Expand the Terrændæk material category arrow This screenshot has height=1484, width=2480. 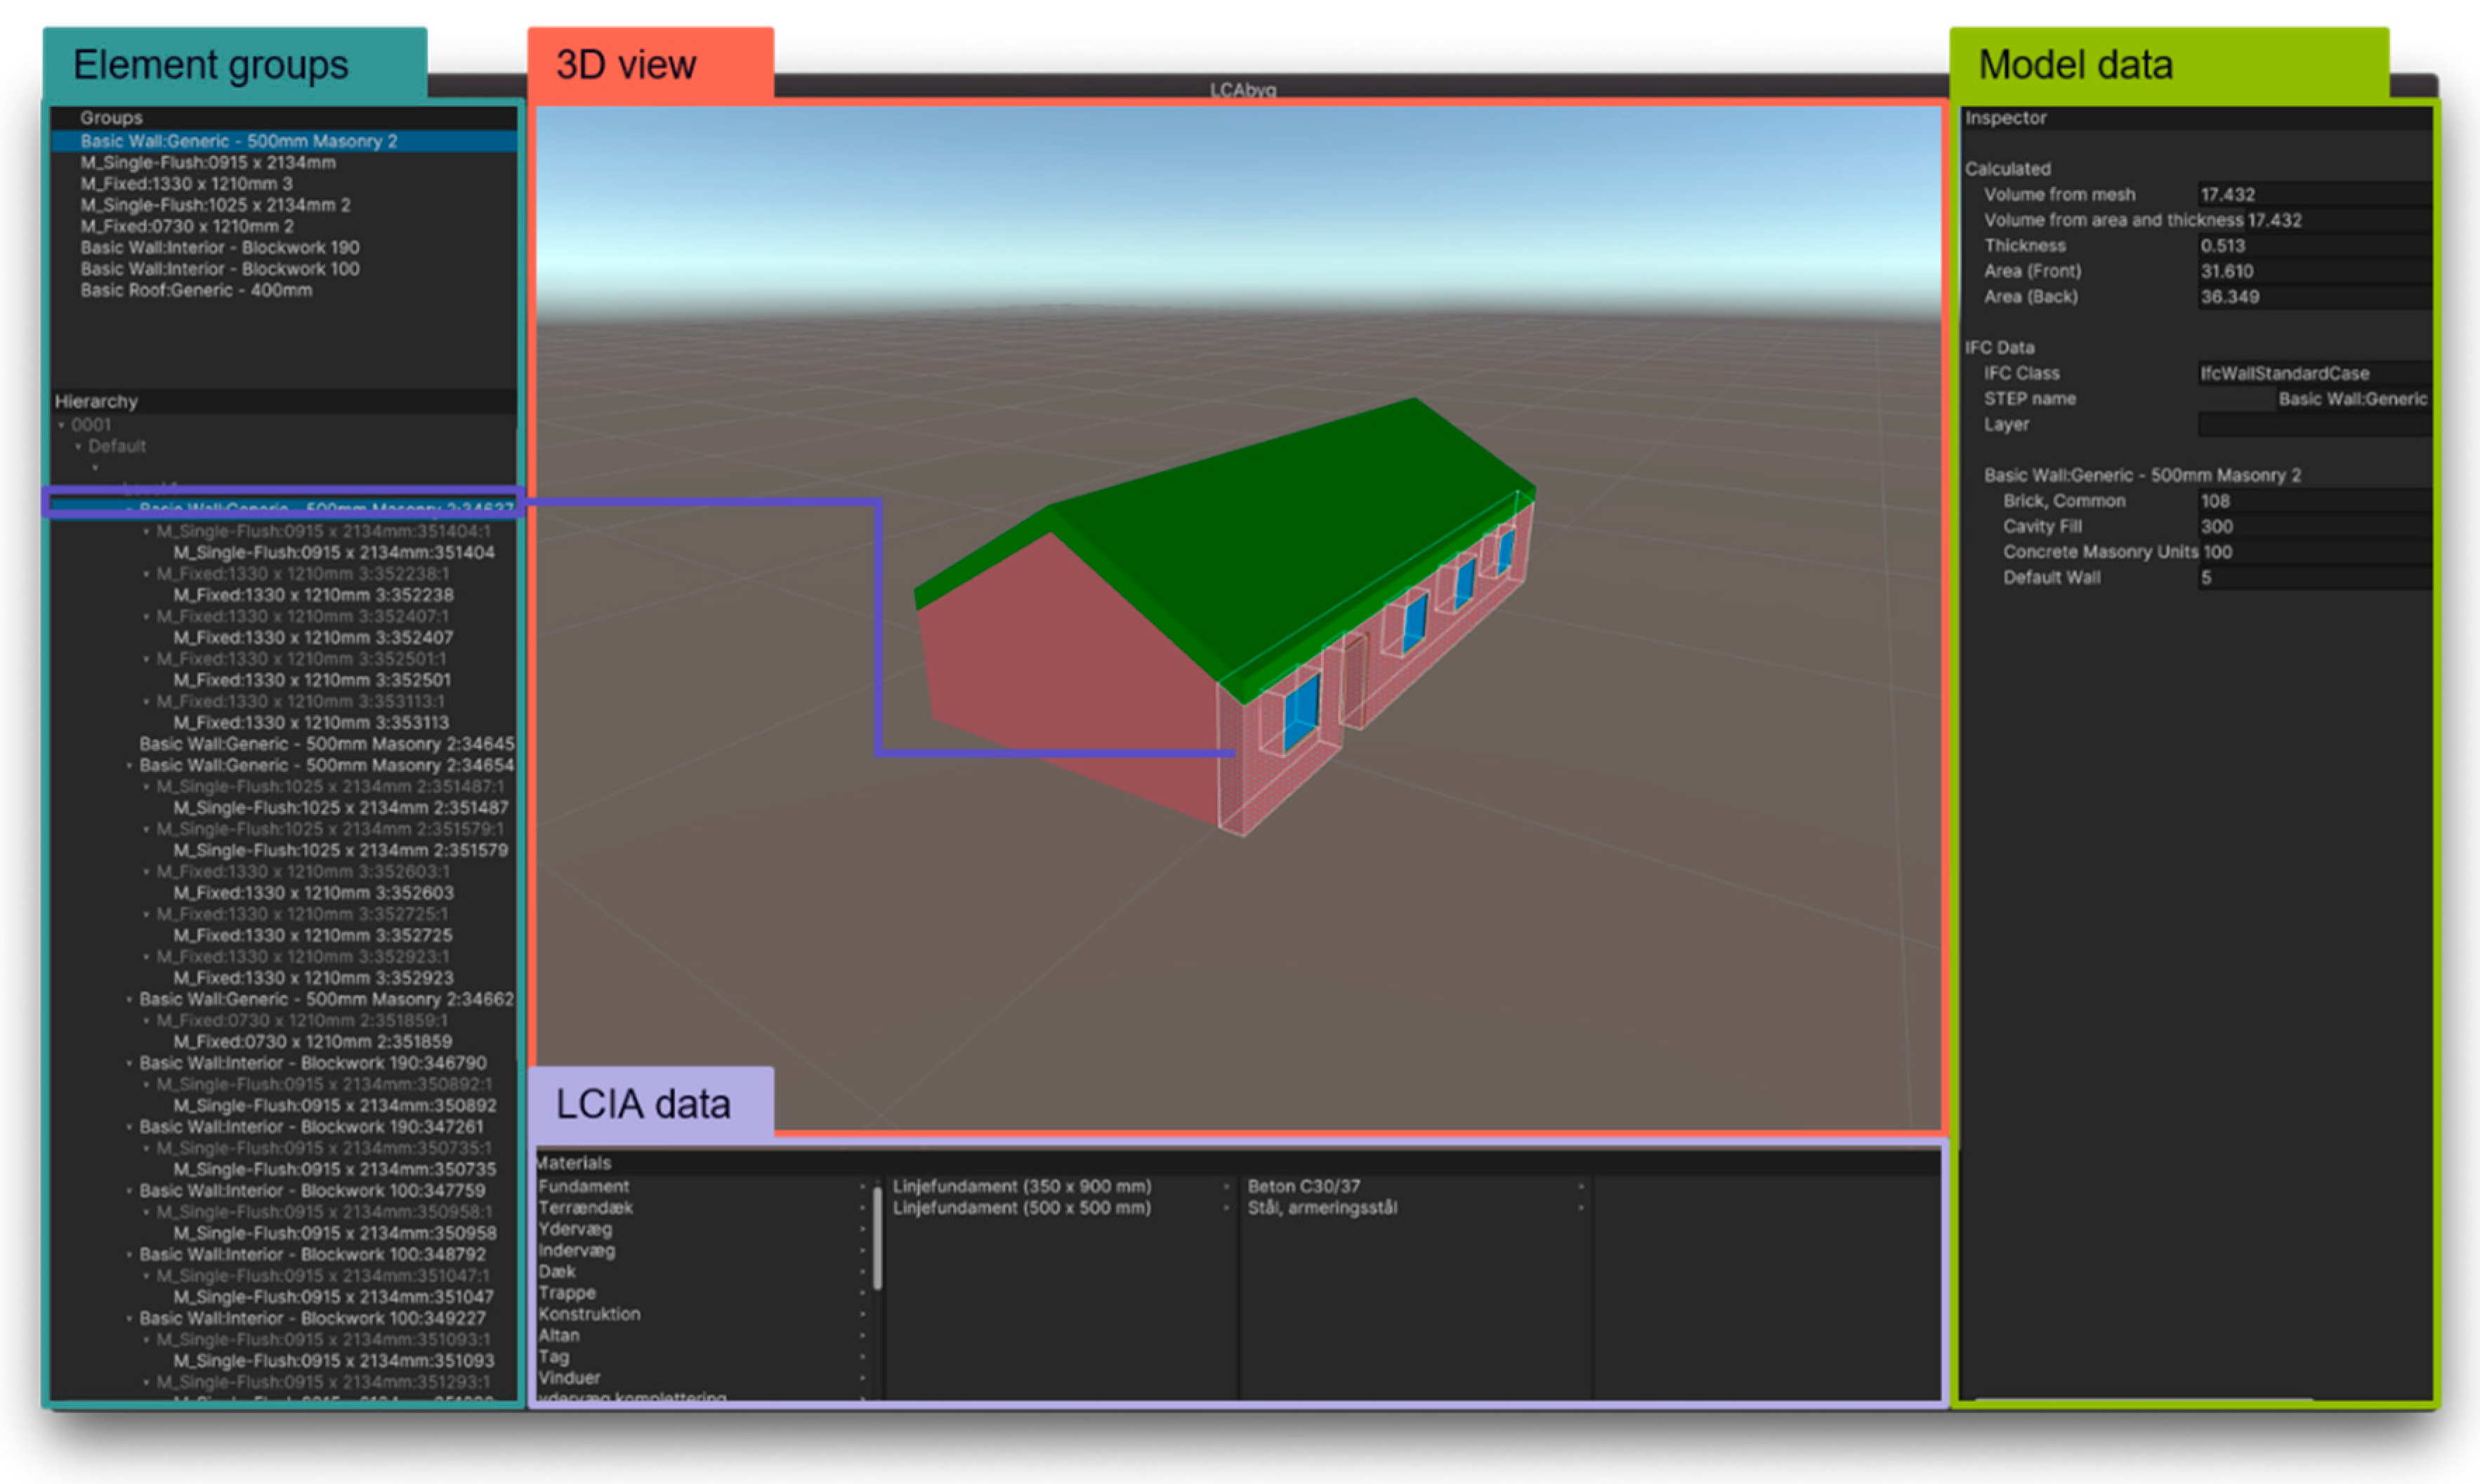[x=862, y=1208]
